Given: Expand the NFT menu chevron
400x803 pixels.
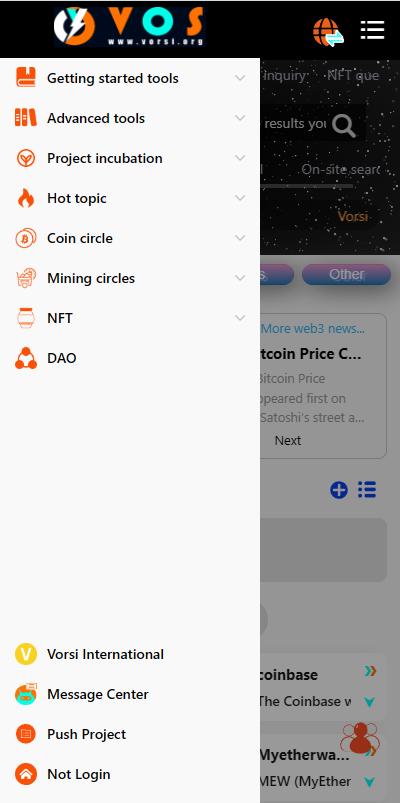Looking at the screenshot, I should tap(240, 318).
